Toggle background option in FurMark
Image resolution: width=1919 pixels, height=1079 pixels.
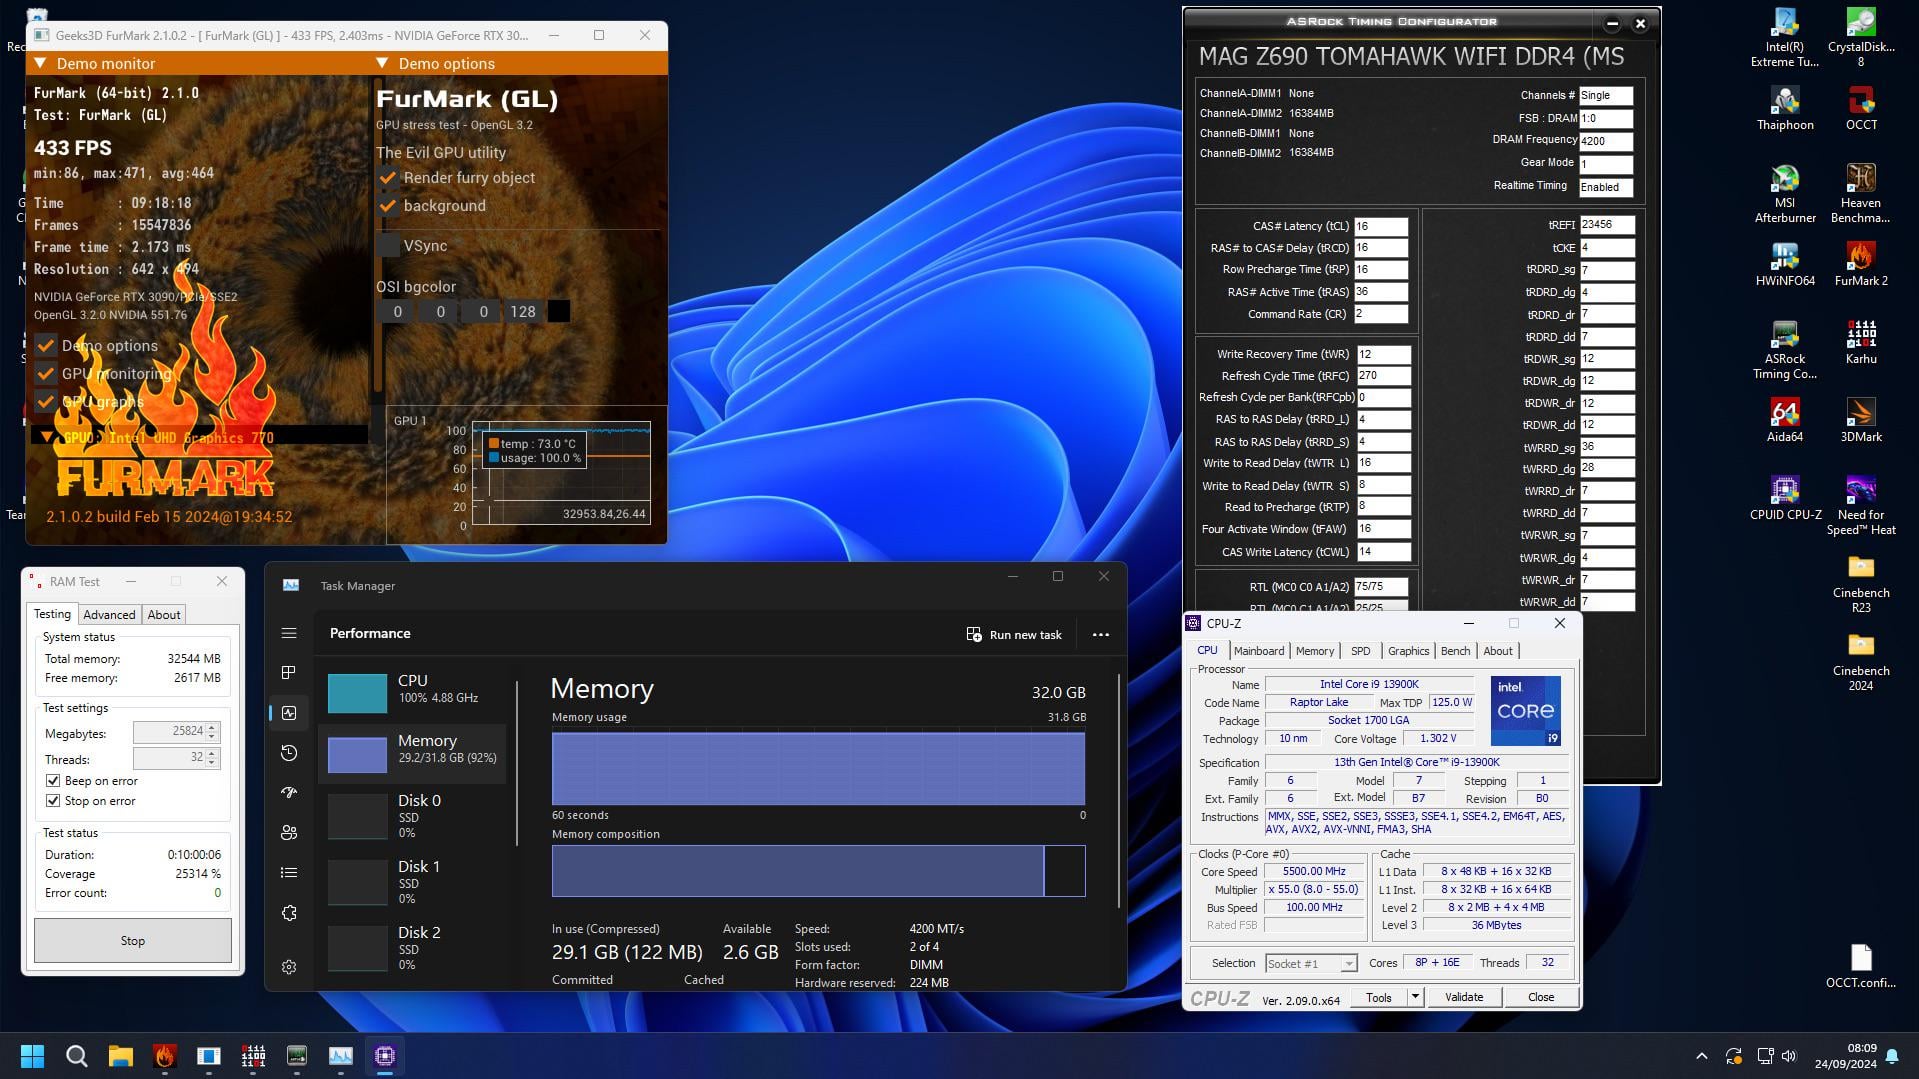[x=388, y=206]
